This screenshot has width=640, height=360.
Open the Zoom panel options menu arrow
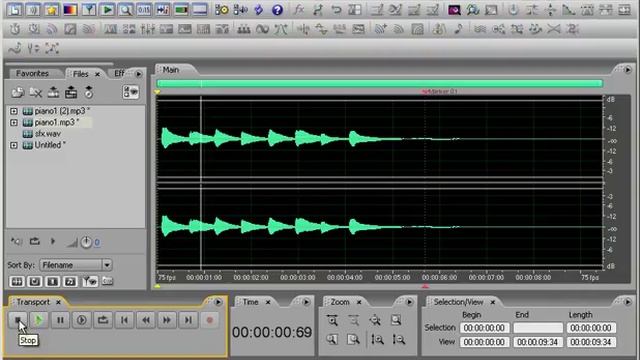409,302
